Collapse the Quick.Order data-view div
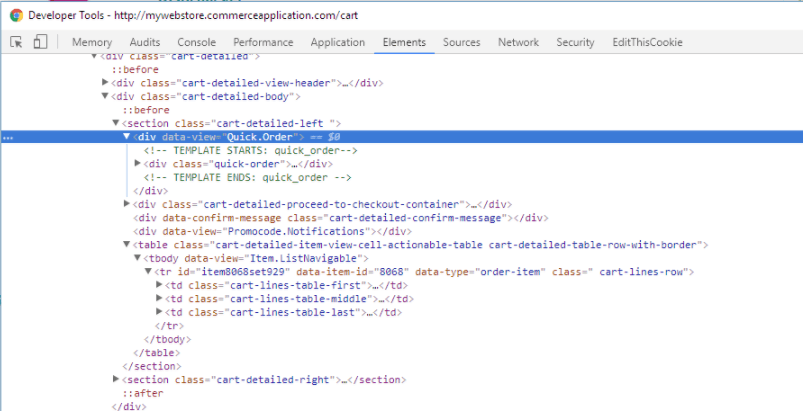 tap(127, 136)
